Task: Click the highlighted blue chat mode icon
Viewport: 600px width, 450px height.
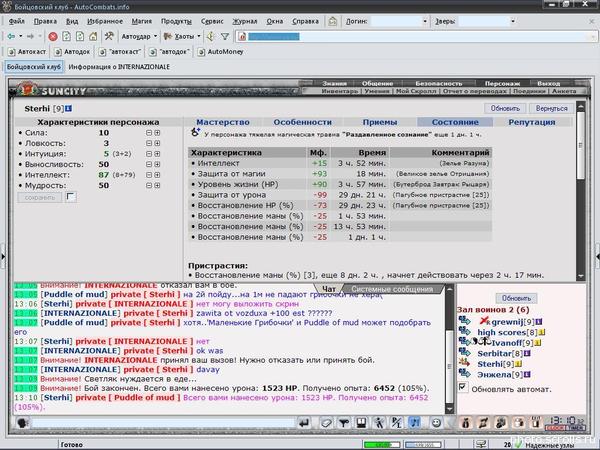Action: [414, 423]
